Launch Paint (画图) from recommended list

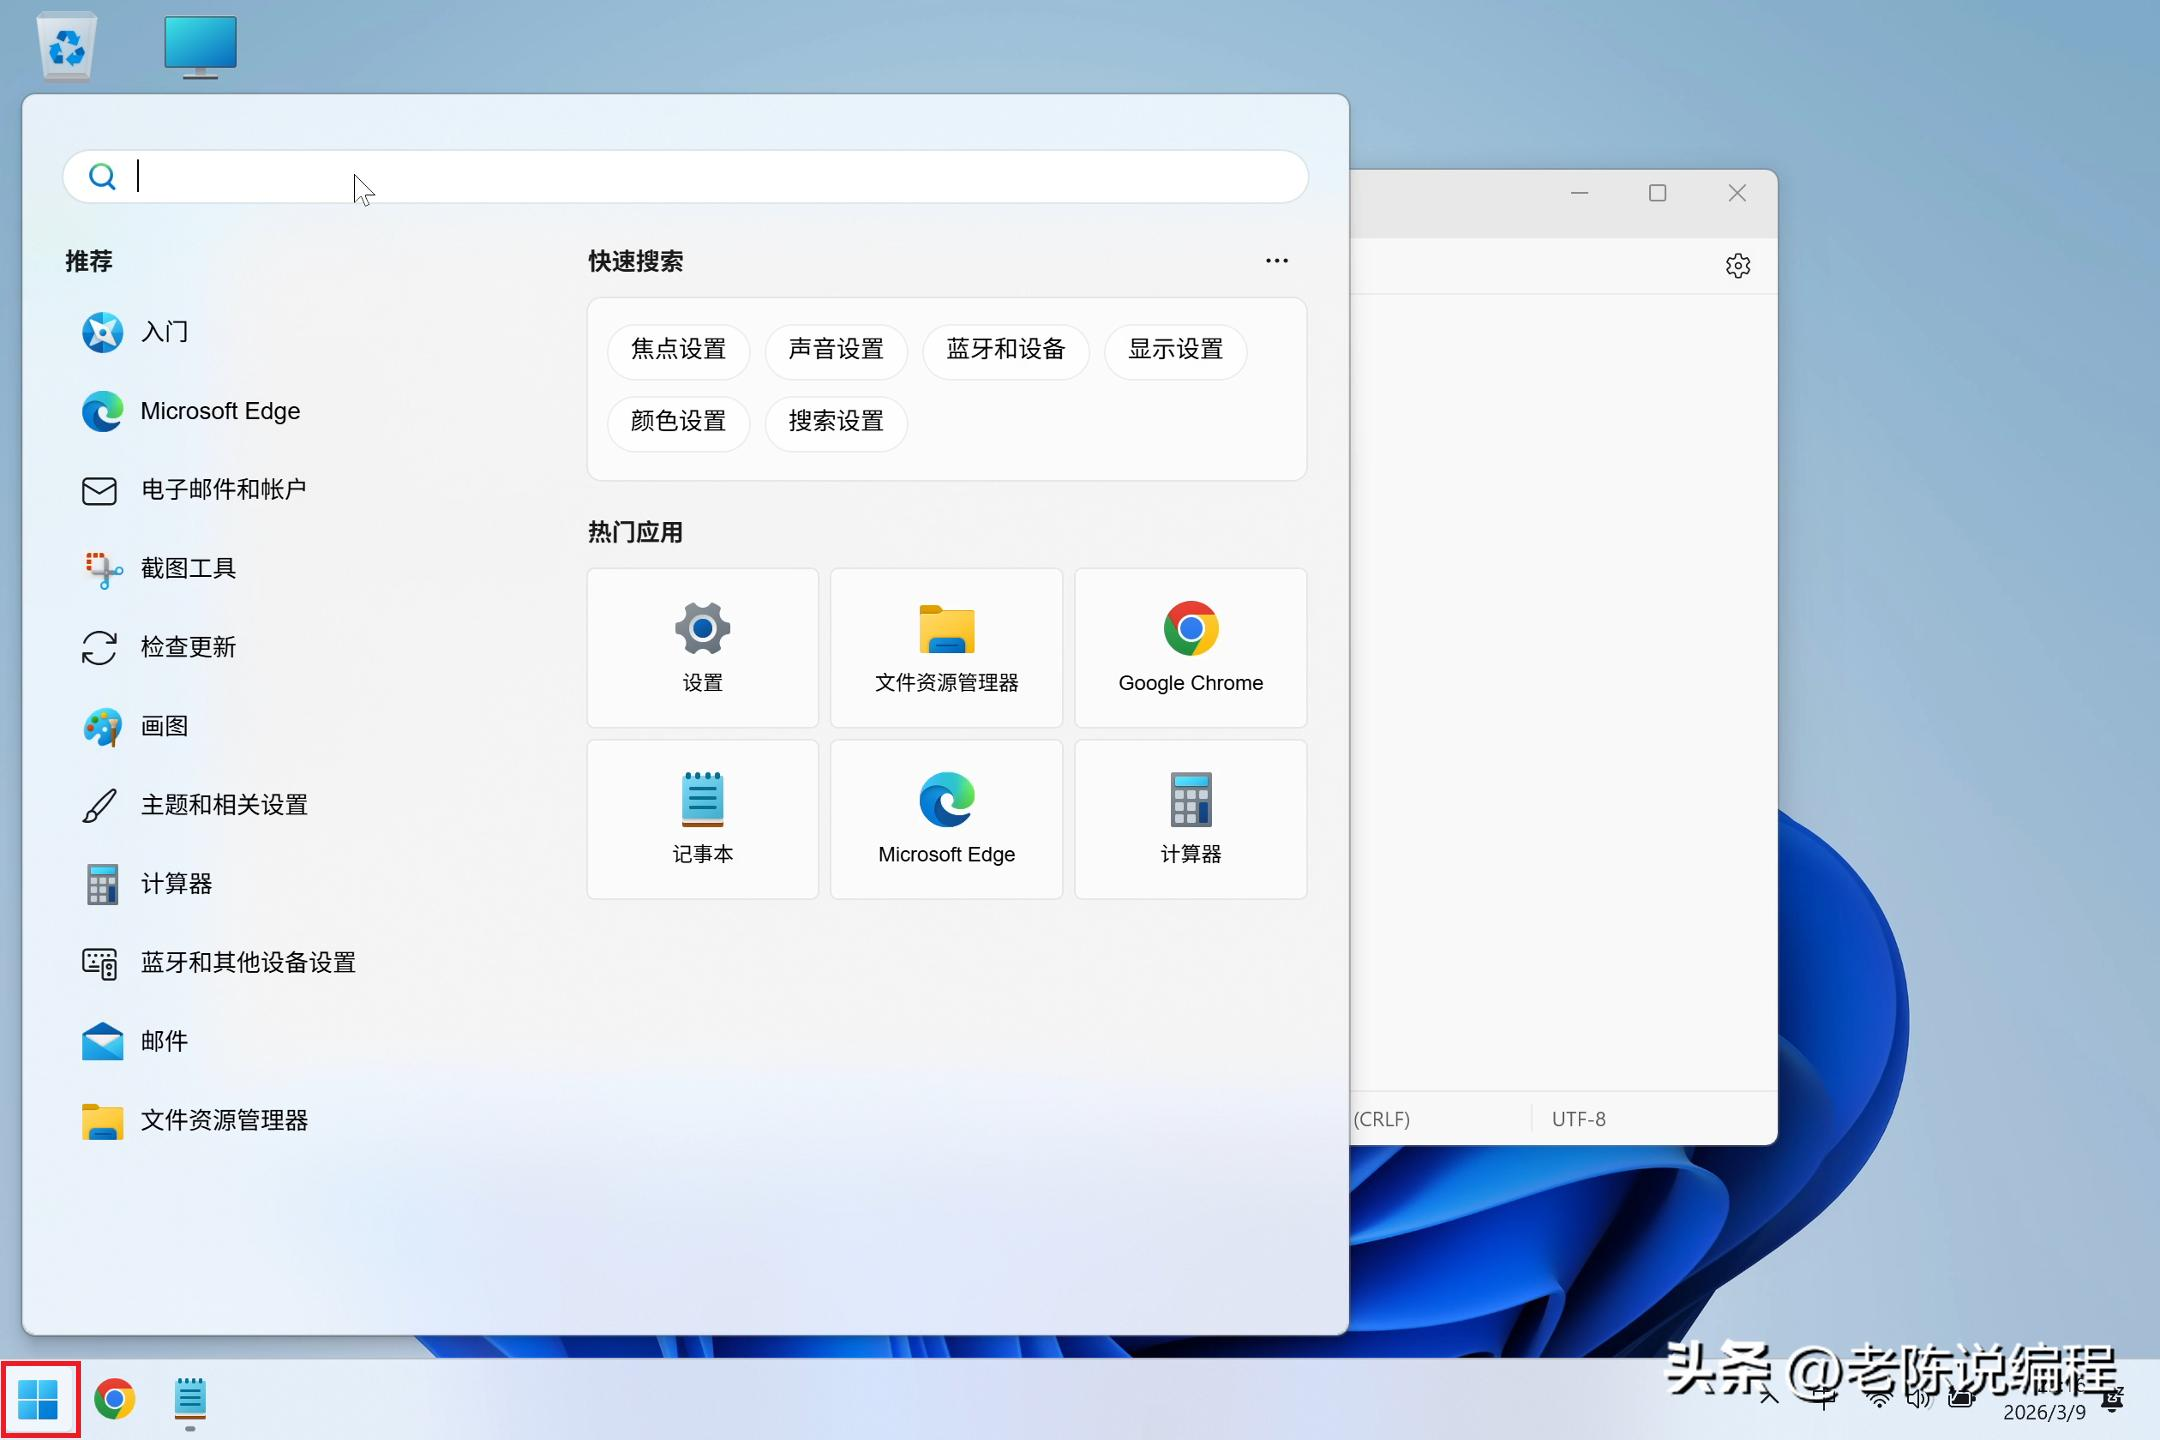[164, 726]
